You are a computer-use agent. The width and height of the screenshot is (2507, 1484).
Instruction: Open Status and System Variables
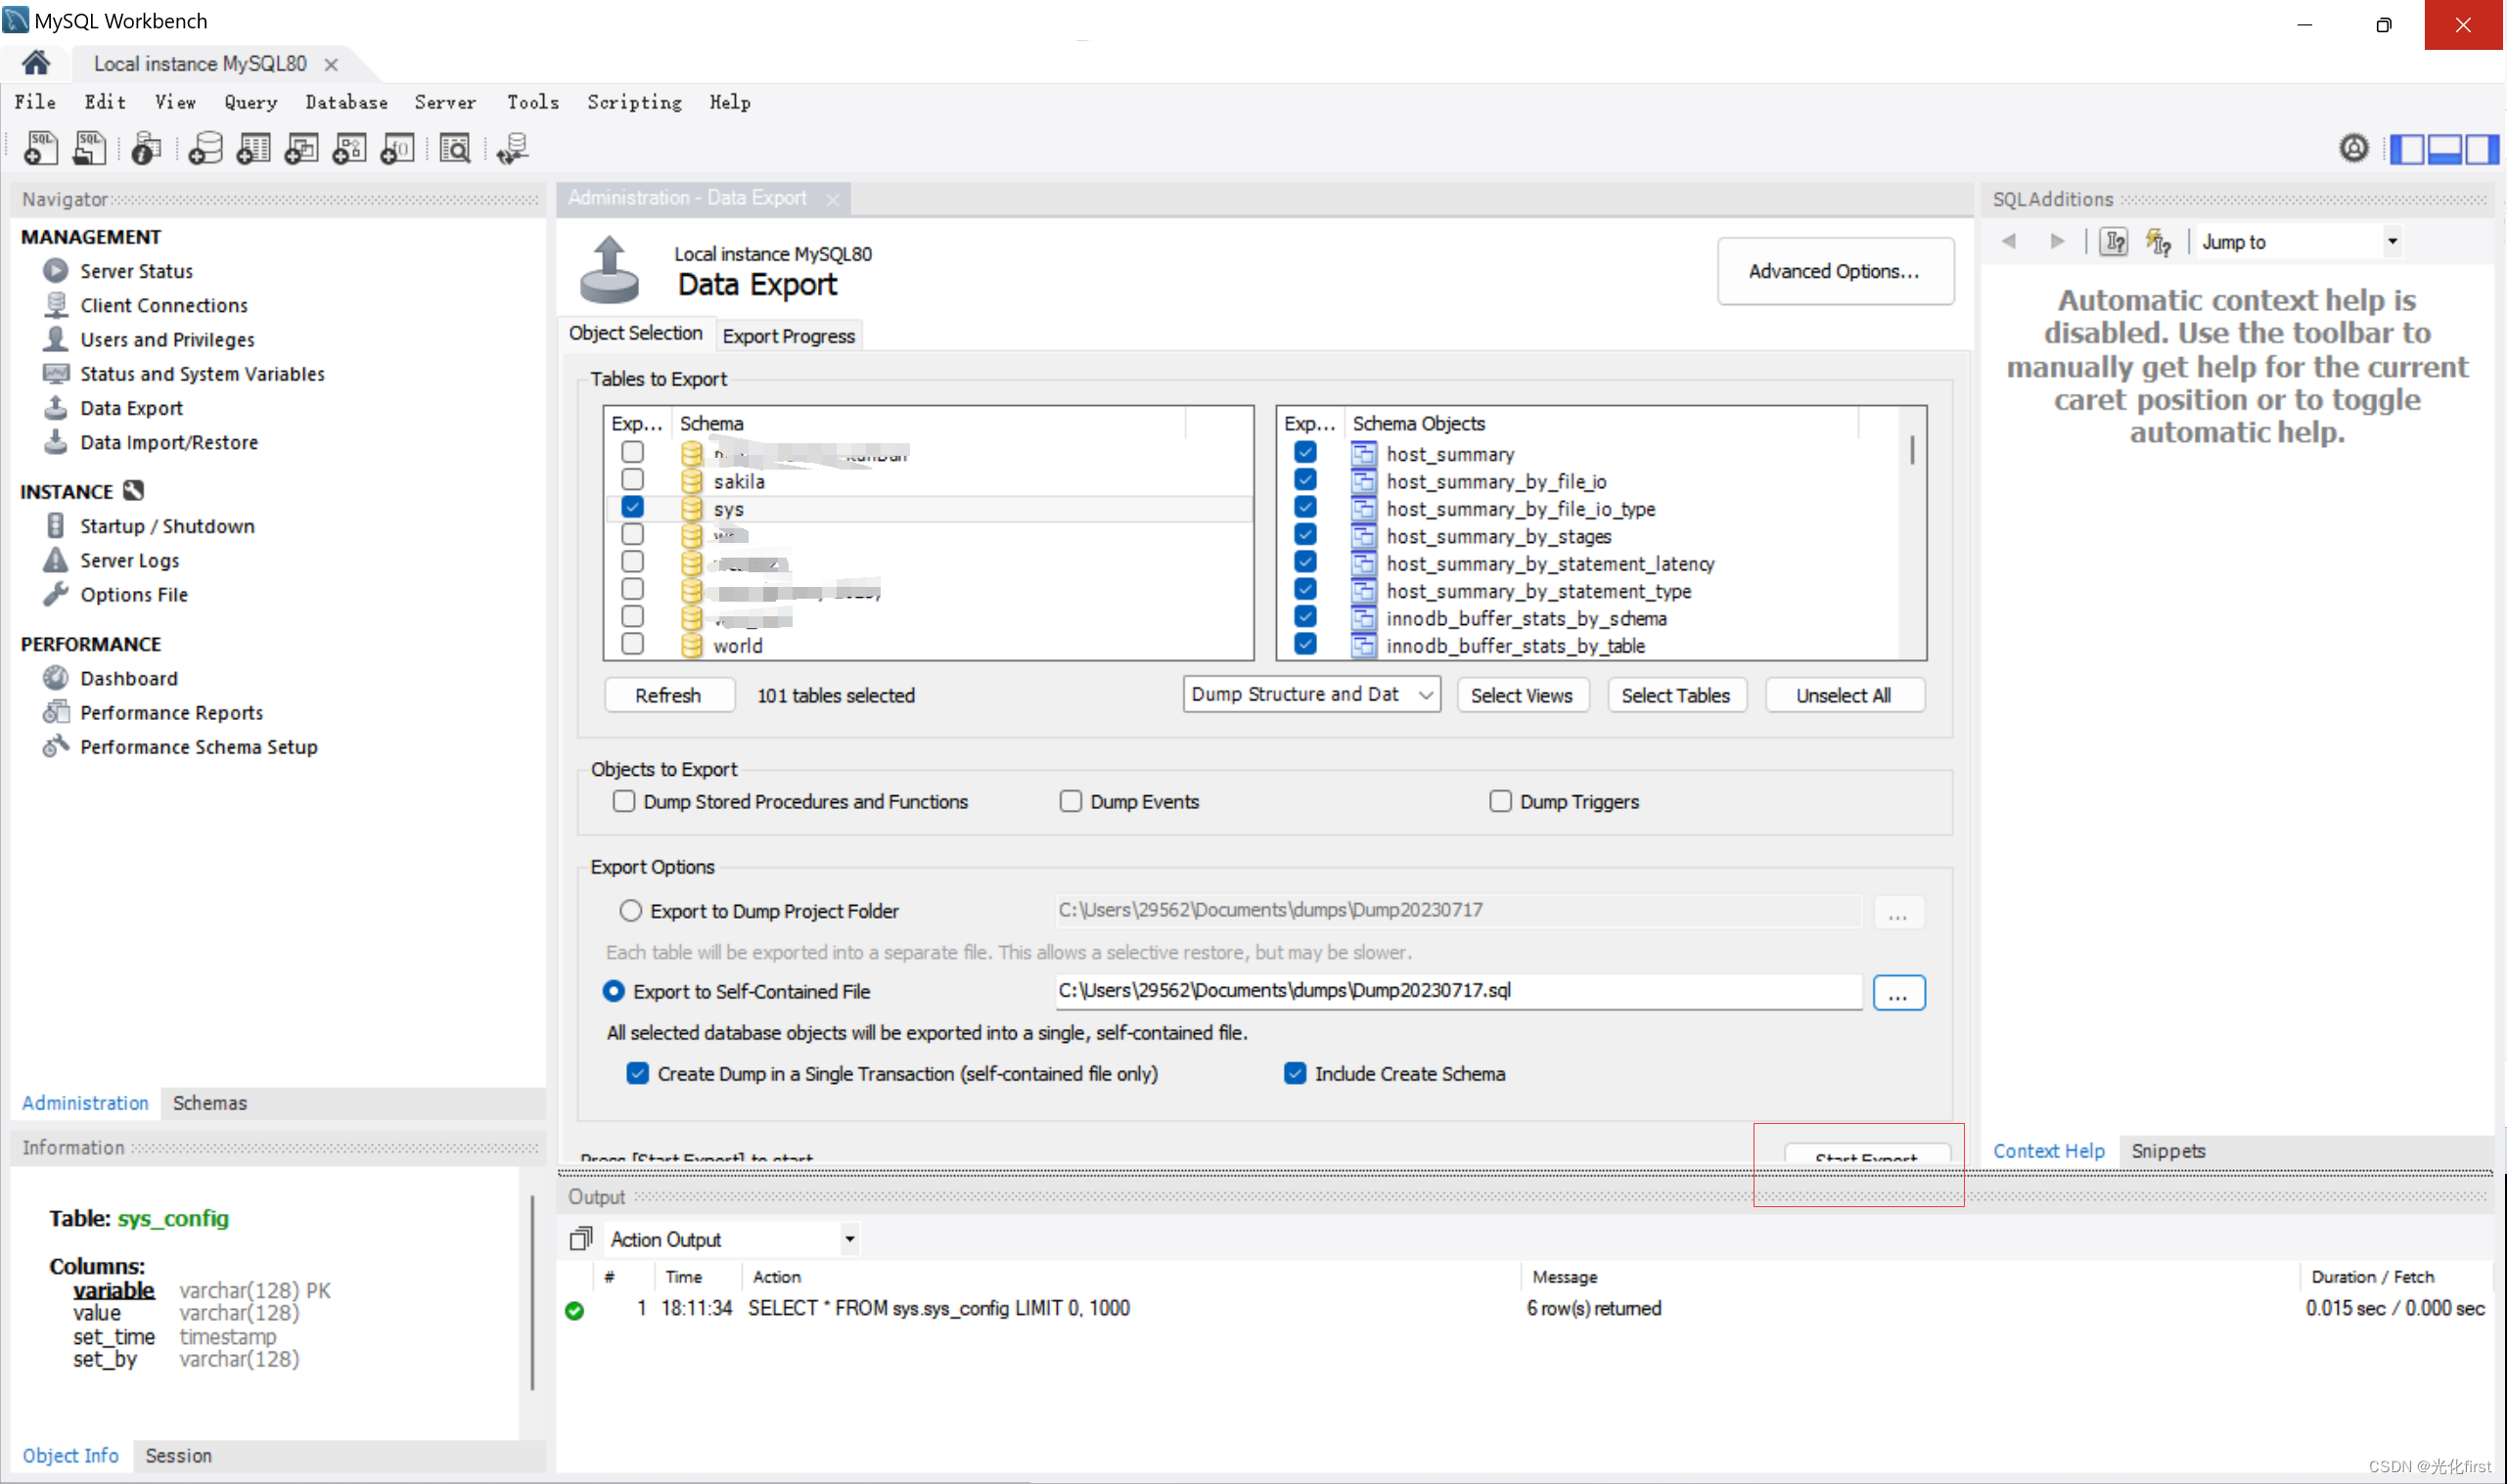pos(202,374)
